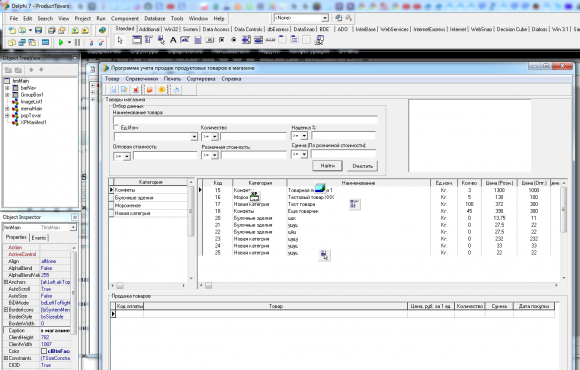This screenshot has height=370, width=580.
Task: Open the Ед.Изм combo box dropdown
Action: pyautogui.click(x=194, y=137)
